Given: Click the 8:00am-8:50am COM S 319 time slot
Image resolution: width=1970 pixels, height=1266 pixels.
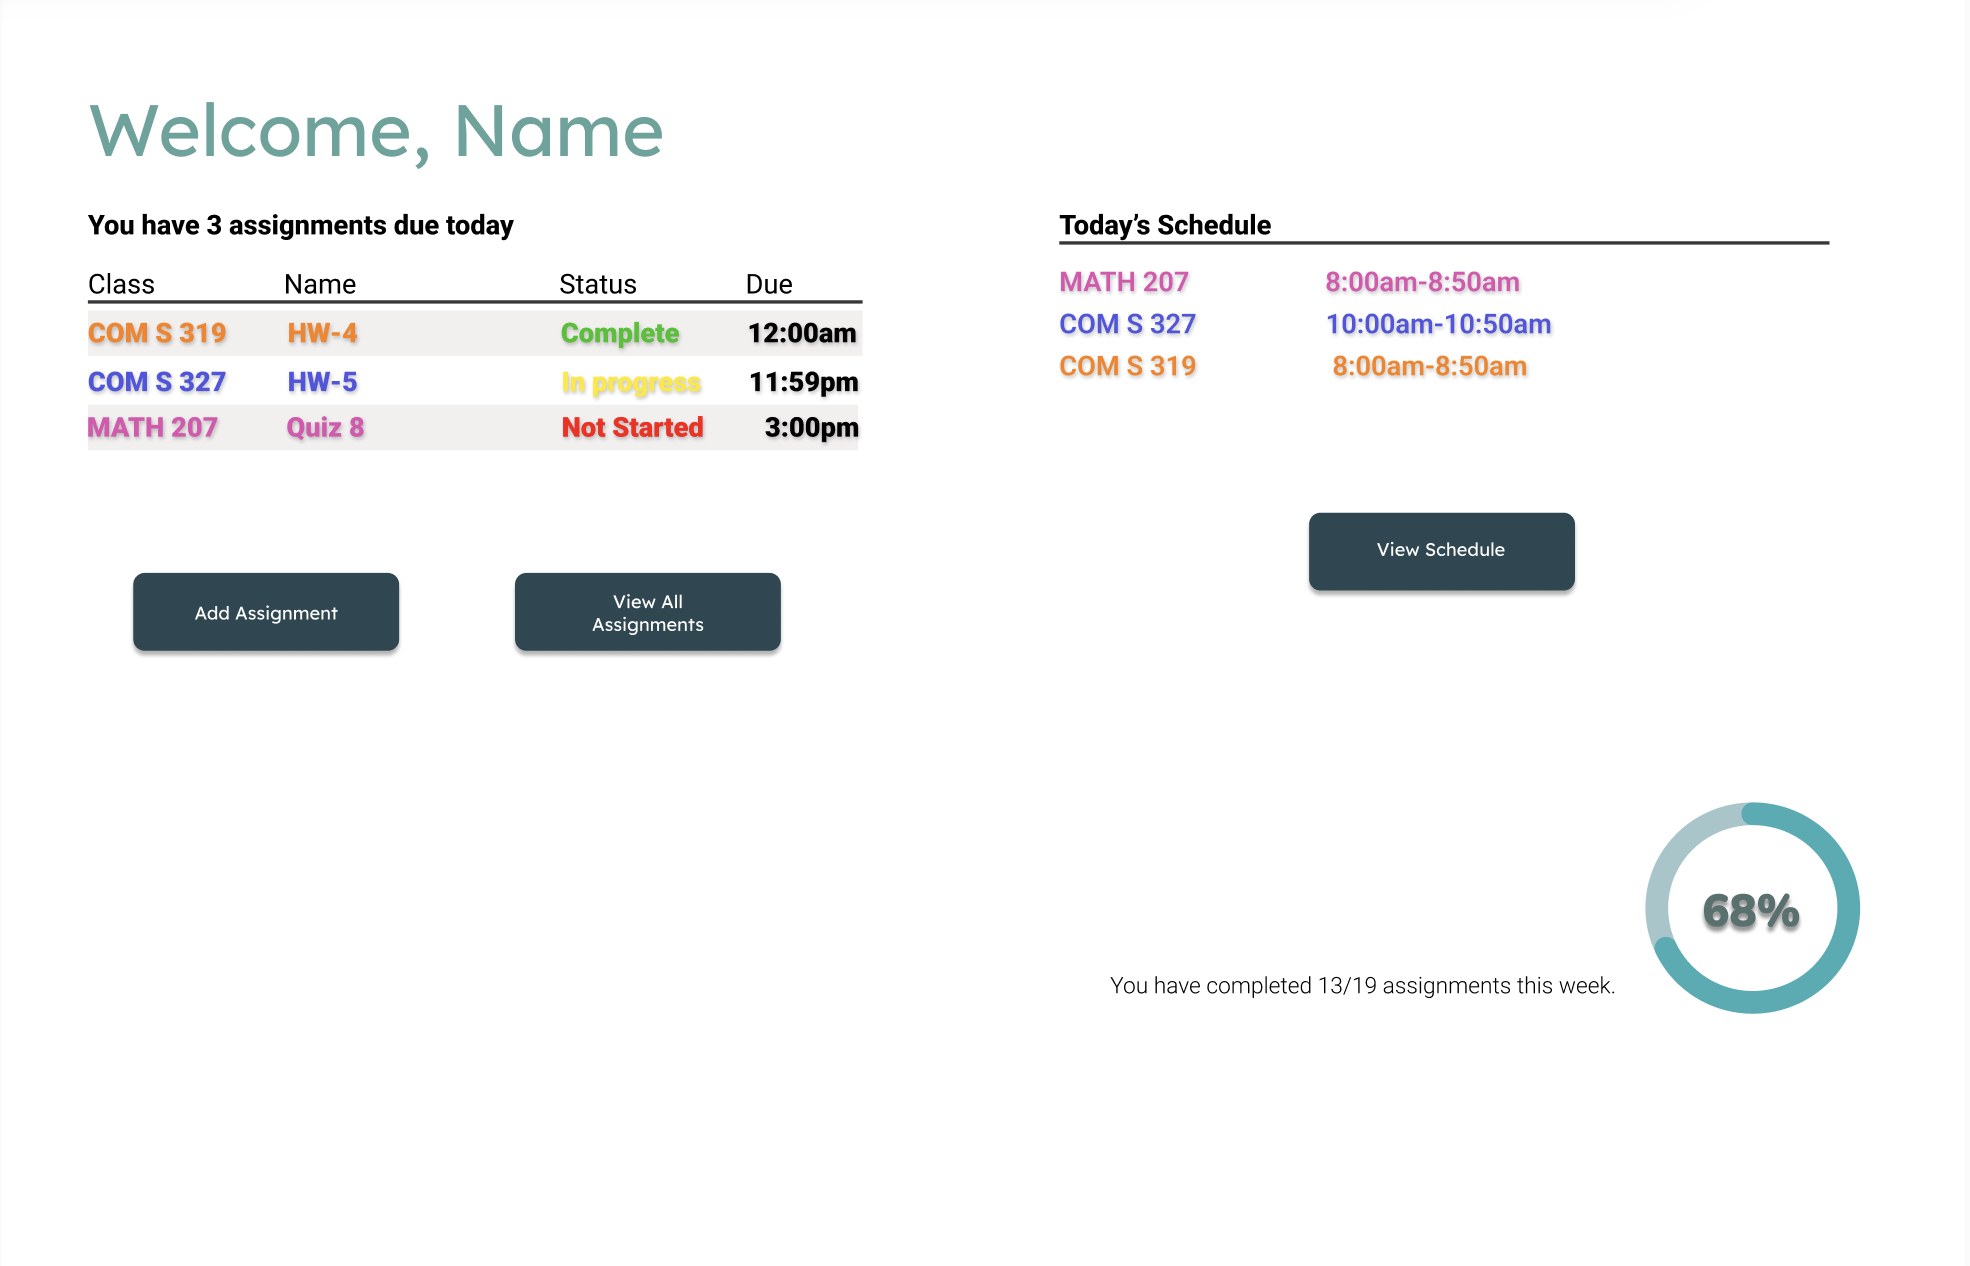Looking at the screenshot, I should coord(1428,366).
